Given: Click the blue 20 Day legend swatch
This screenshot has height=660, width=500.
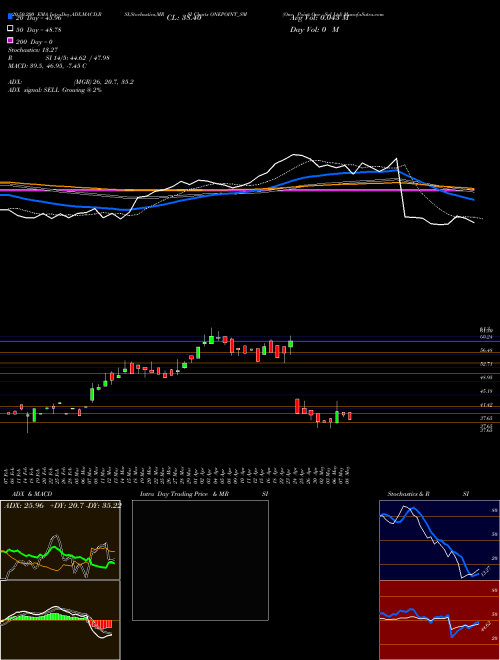Looking at the screenshot, I should pos(10,16).
